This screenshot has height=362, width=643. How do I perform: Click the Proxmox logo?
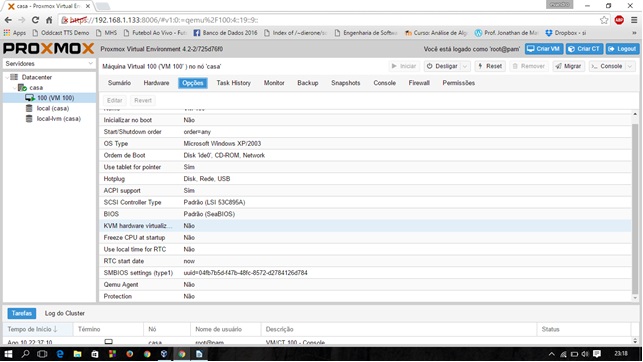(48, 49)
